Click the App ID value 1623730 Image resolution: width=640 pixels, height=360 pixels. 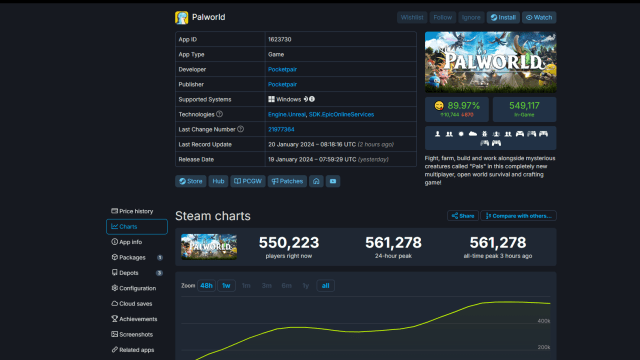[279, 40]
